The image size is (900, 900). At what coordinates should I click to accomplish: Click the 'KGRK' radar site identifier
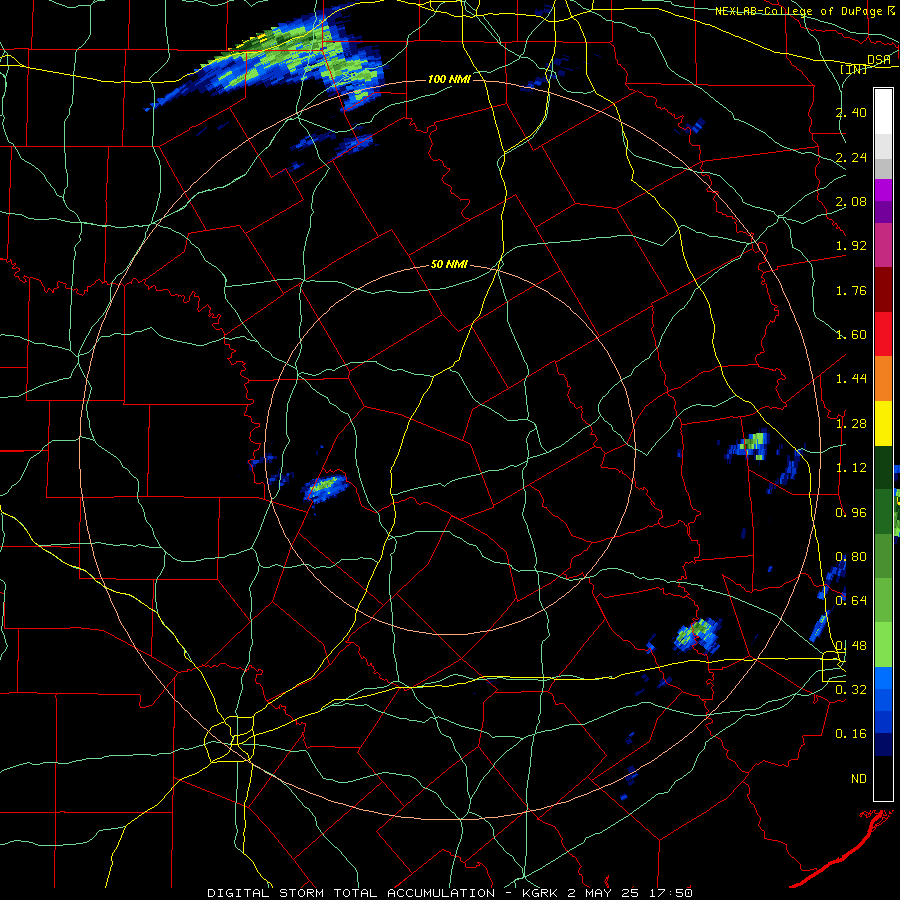540,893
